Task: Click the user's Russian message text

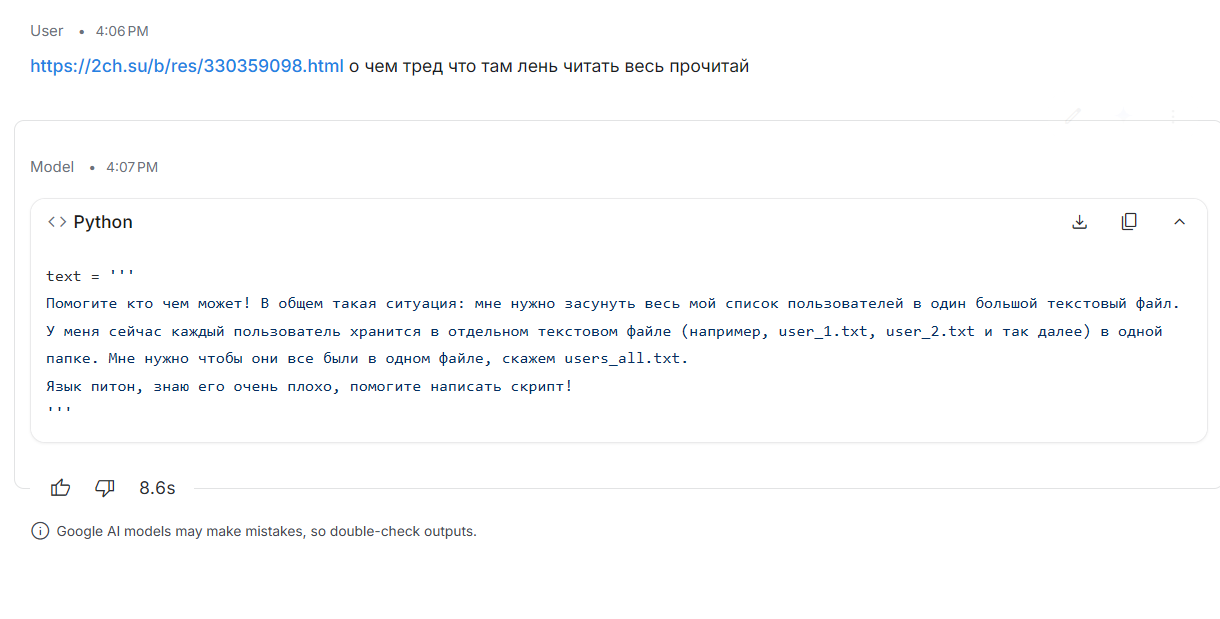Action: (x=548, y=66)
